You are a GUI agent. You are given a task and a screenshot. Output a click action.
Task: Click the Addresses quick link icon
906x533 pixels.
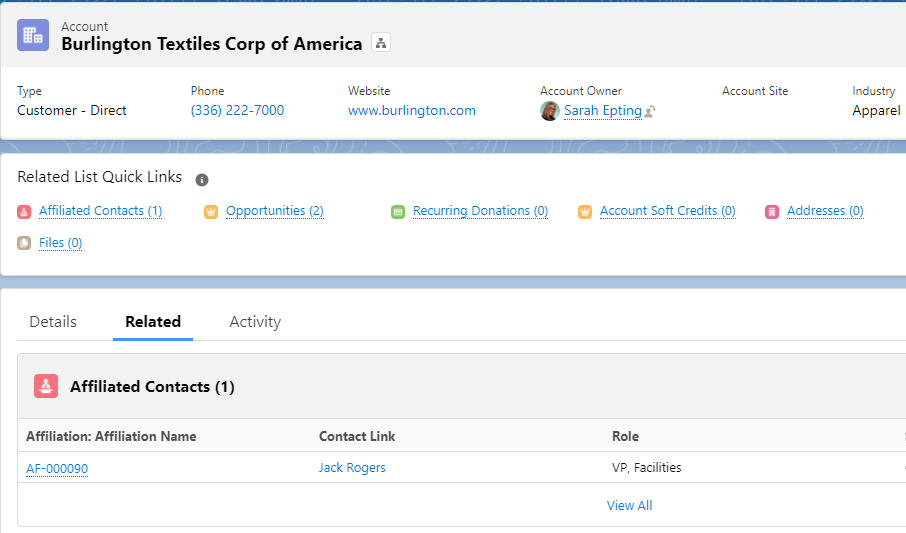(x=772, y=212)
